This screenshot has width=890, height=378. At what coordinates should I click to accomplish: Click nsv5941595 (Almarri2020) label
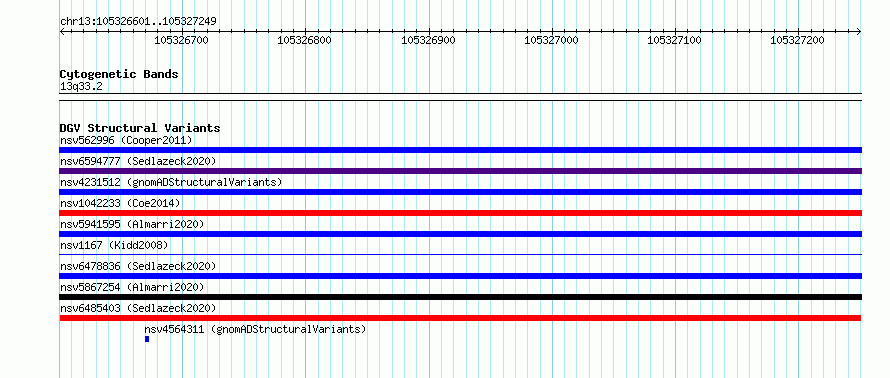[x=132, y=224]
